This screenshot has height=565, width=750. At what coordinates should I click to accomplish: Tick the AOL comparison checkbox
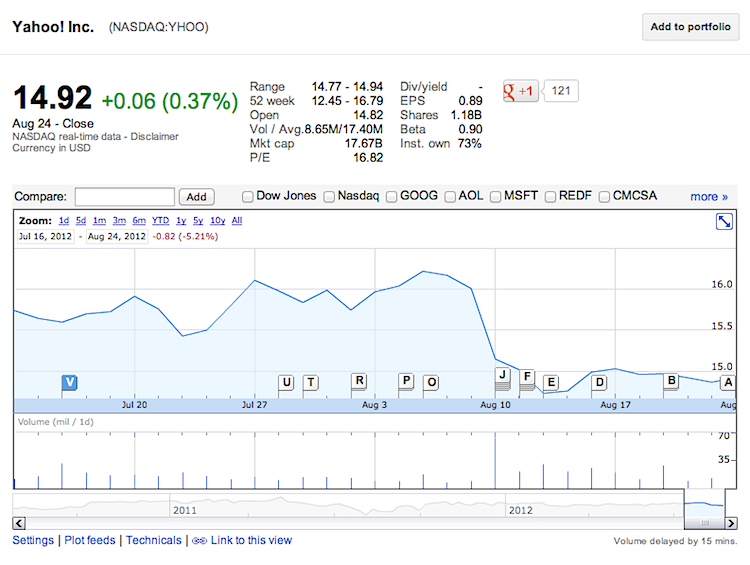coord(450,197)
